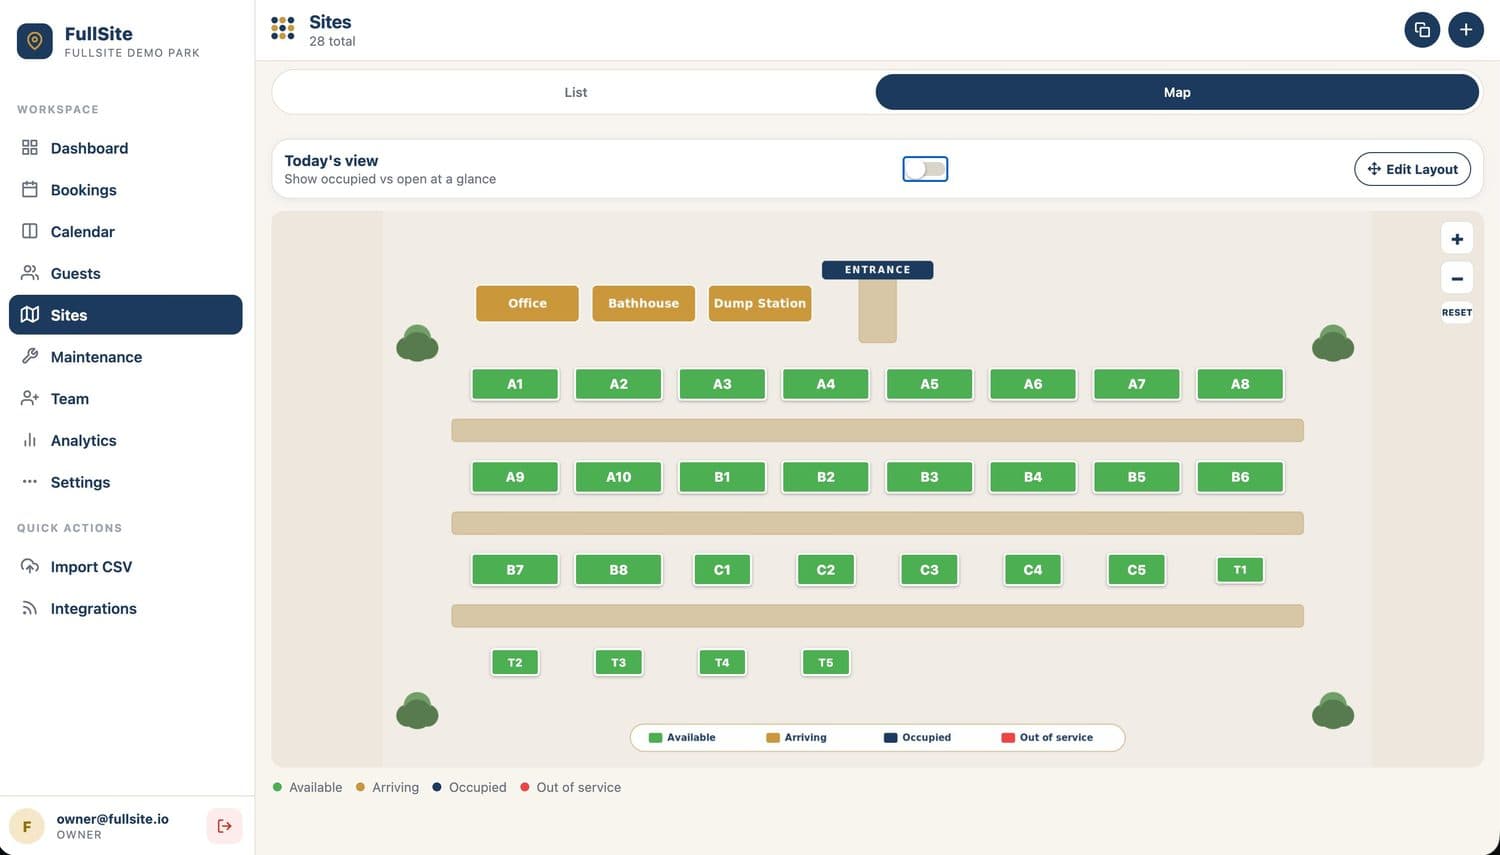This screenshot has height=855, width=1500.
Task: Click the Edit Layout button
Action: click(x=1412, y=169)
